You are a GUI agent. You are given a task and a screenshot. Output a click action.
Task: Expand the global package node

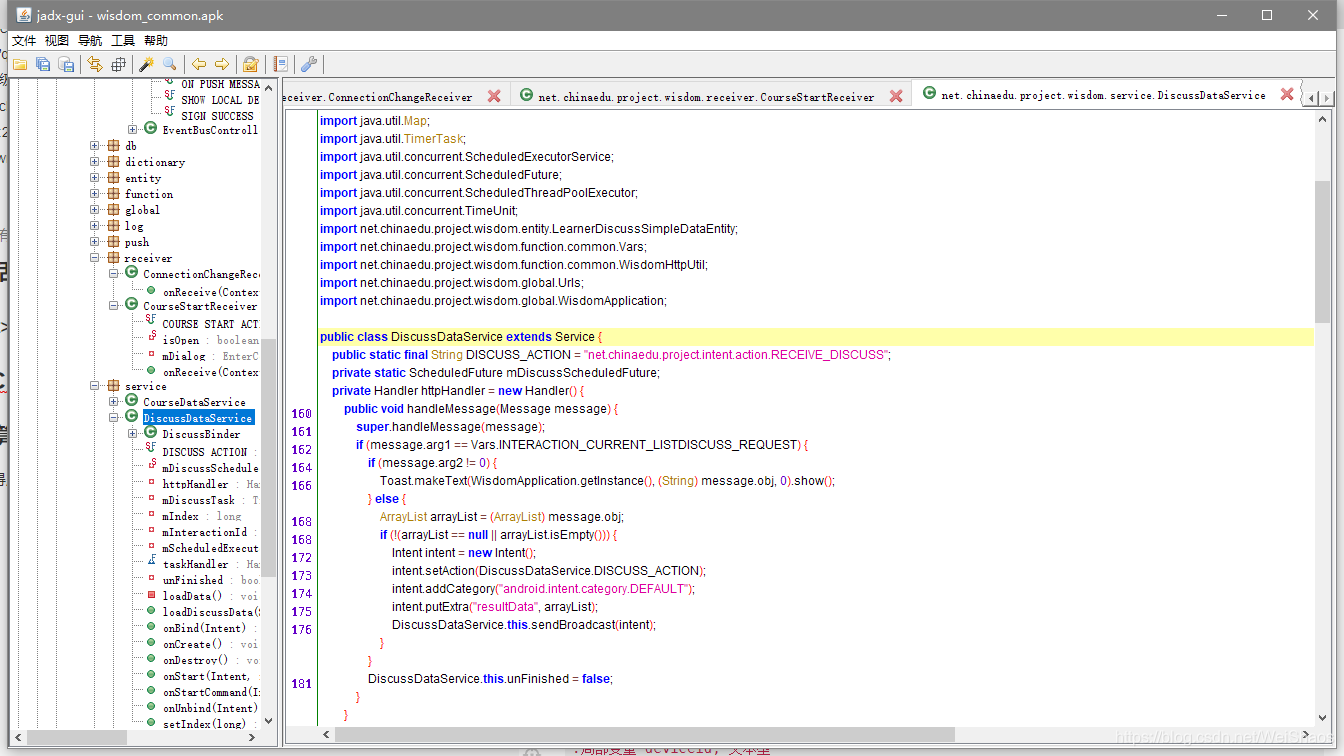(95, 210)
